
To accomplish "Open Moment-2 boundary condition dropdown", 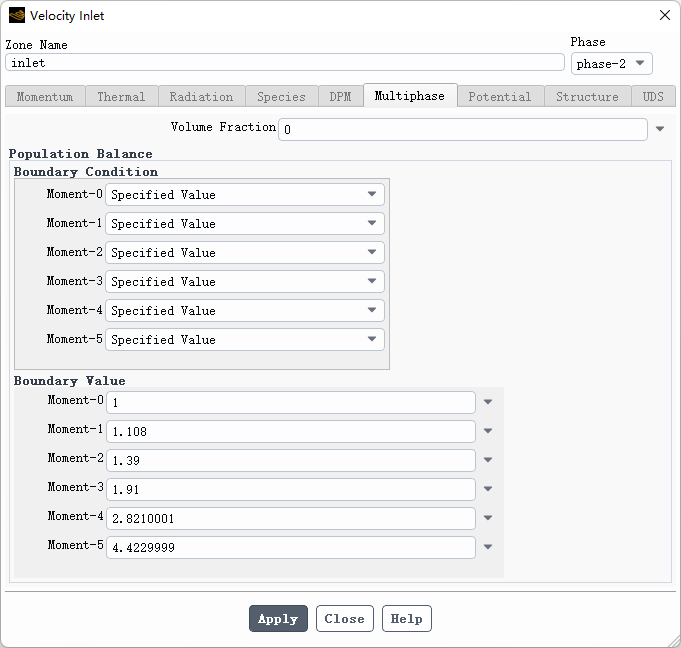I will 245,252.
